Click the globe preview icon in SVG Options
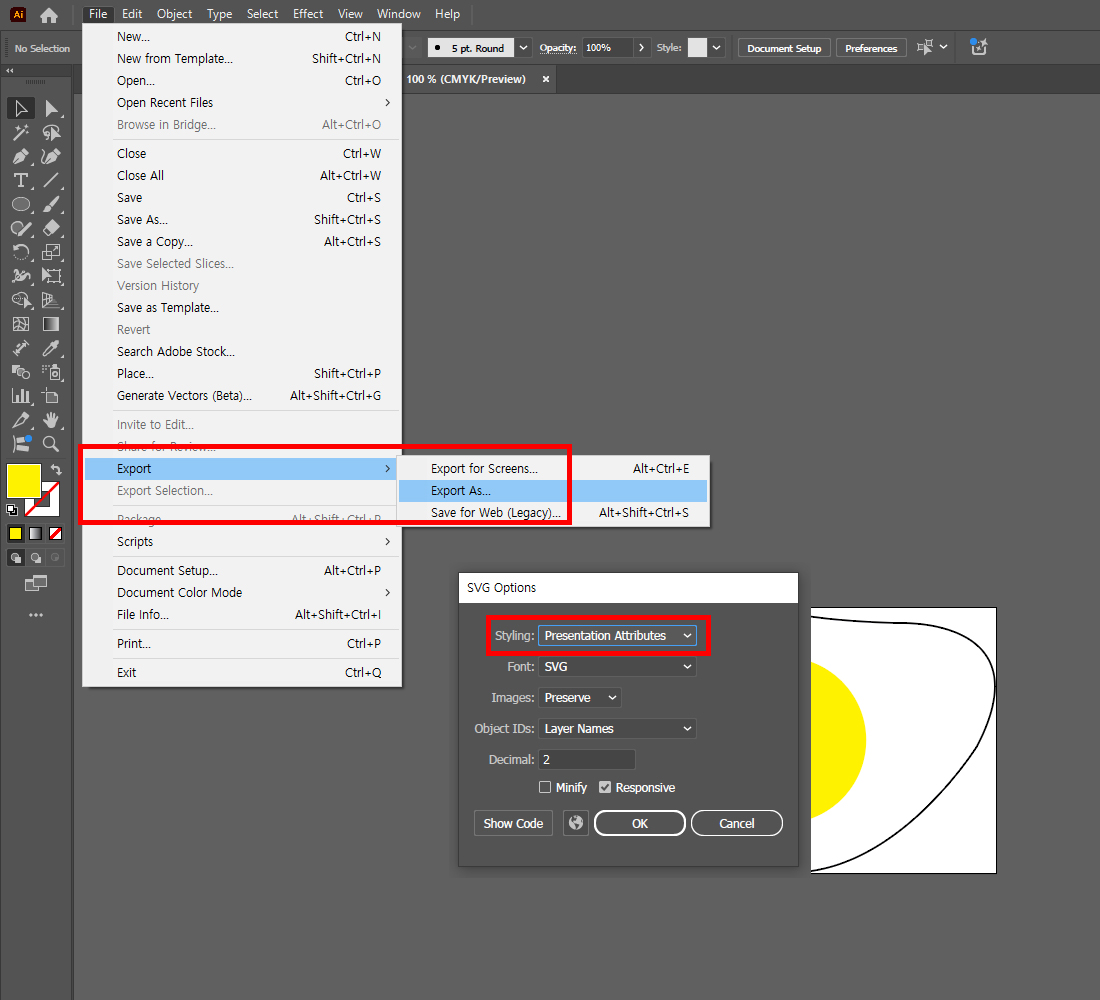This screenshot has width=1100, height=1000. (576, 823)
